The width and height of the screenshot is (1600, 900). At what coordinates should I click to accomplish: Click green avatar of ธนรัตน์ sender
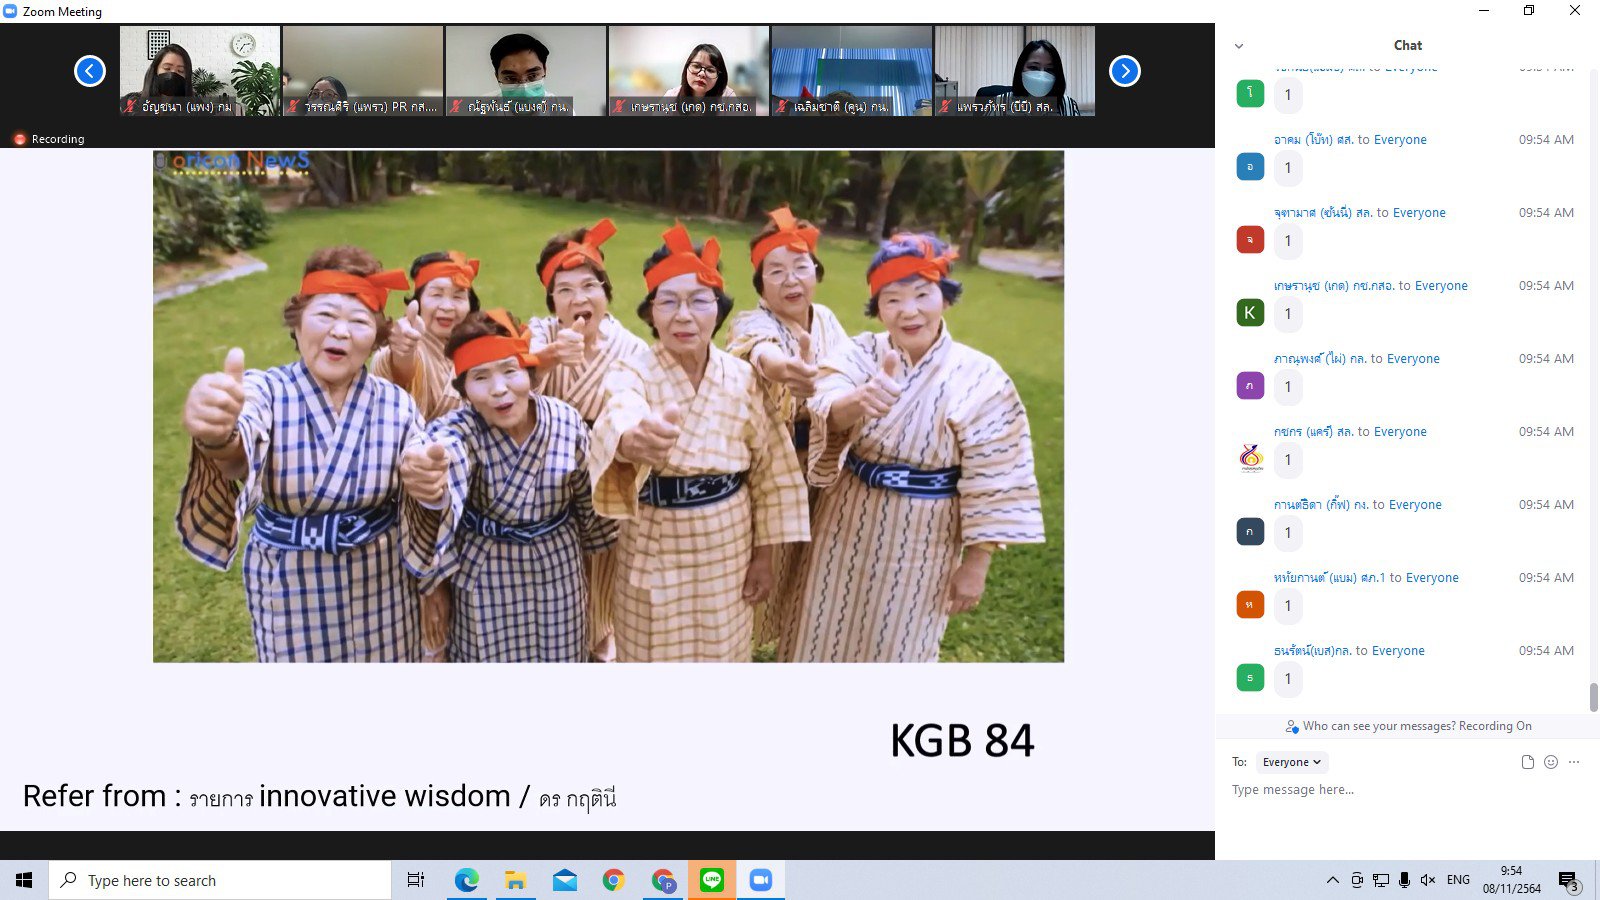1250,678
